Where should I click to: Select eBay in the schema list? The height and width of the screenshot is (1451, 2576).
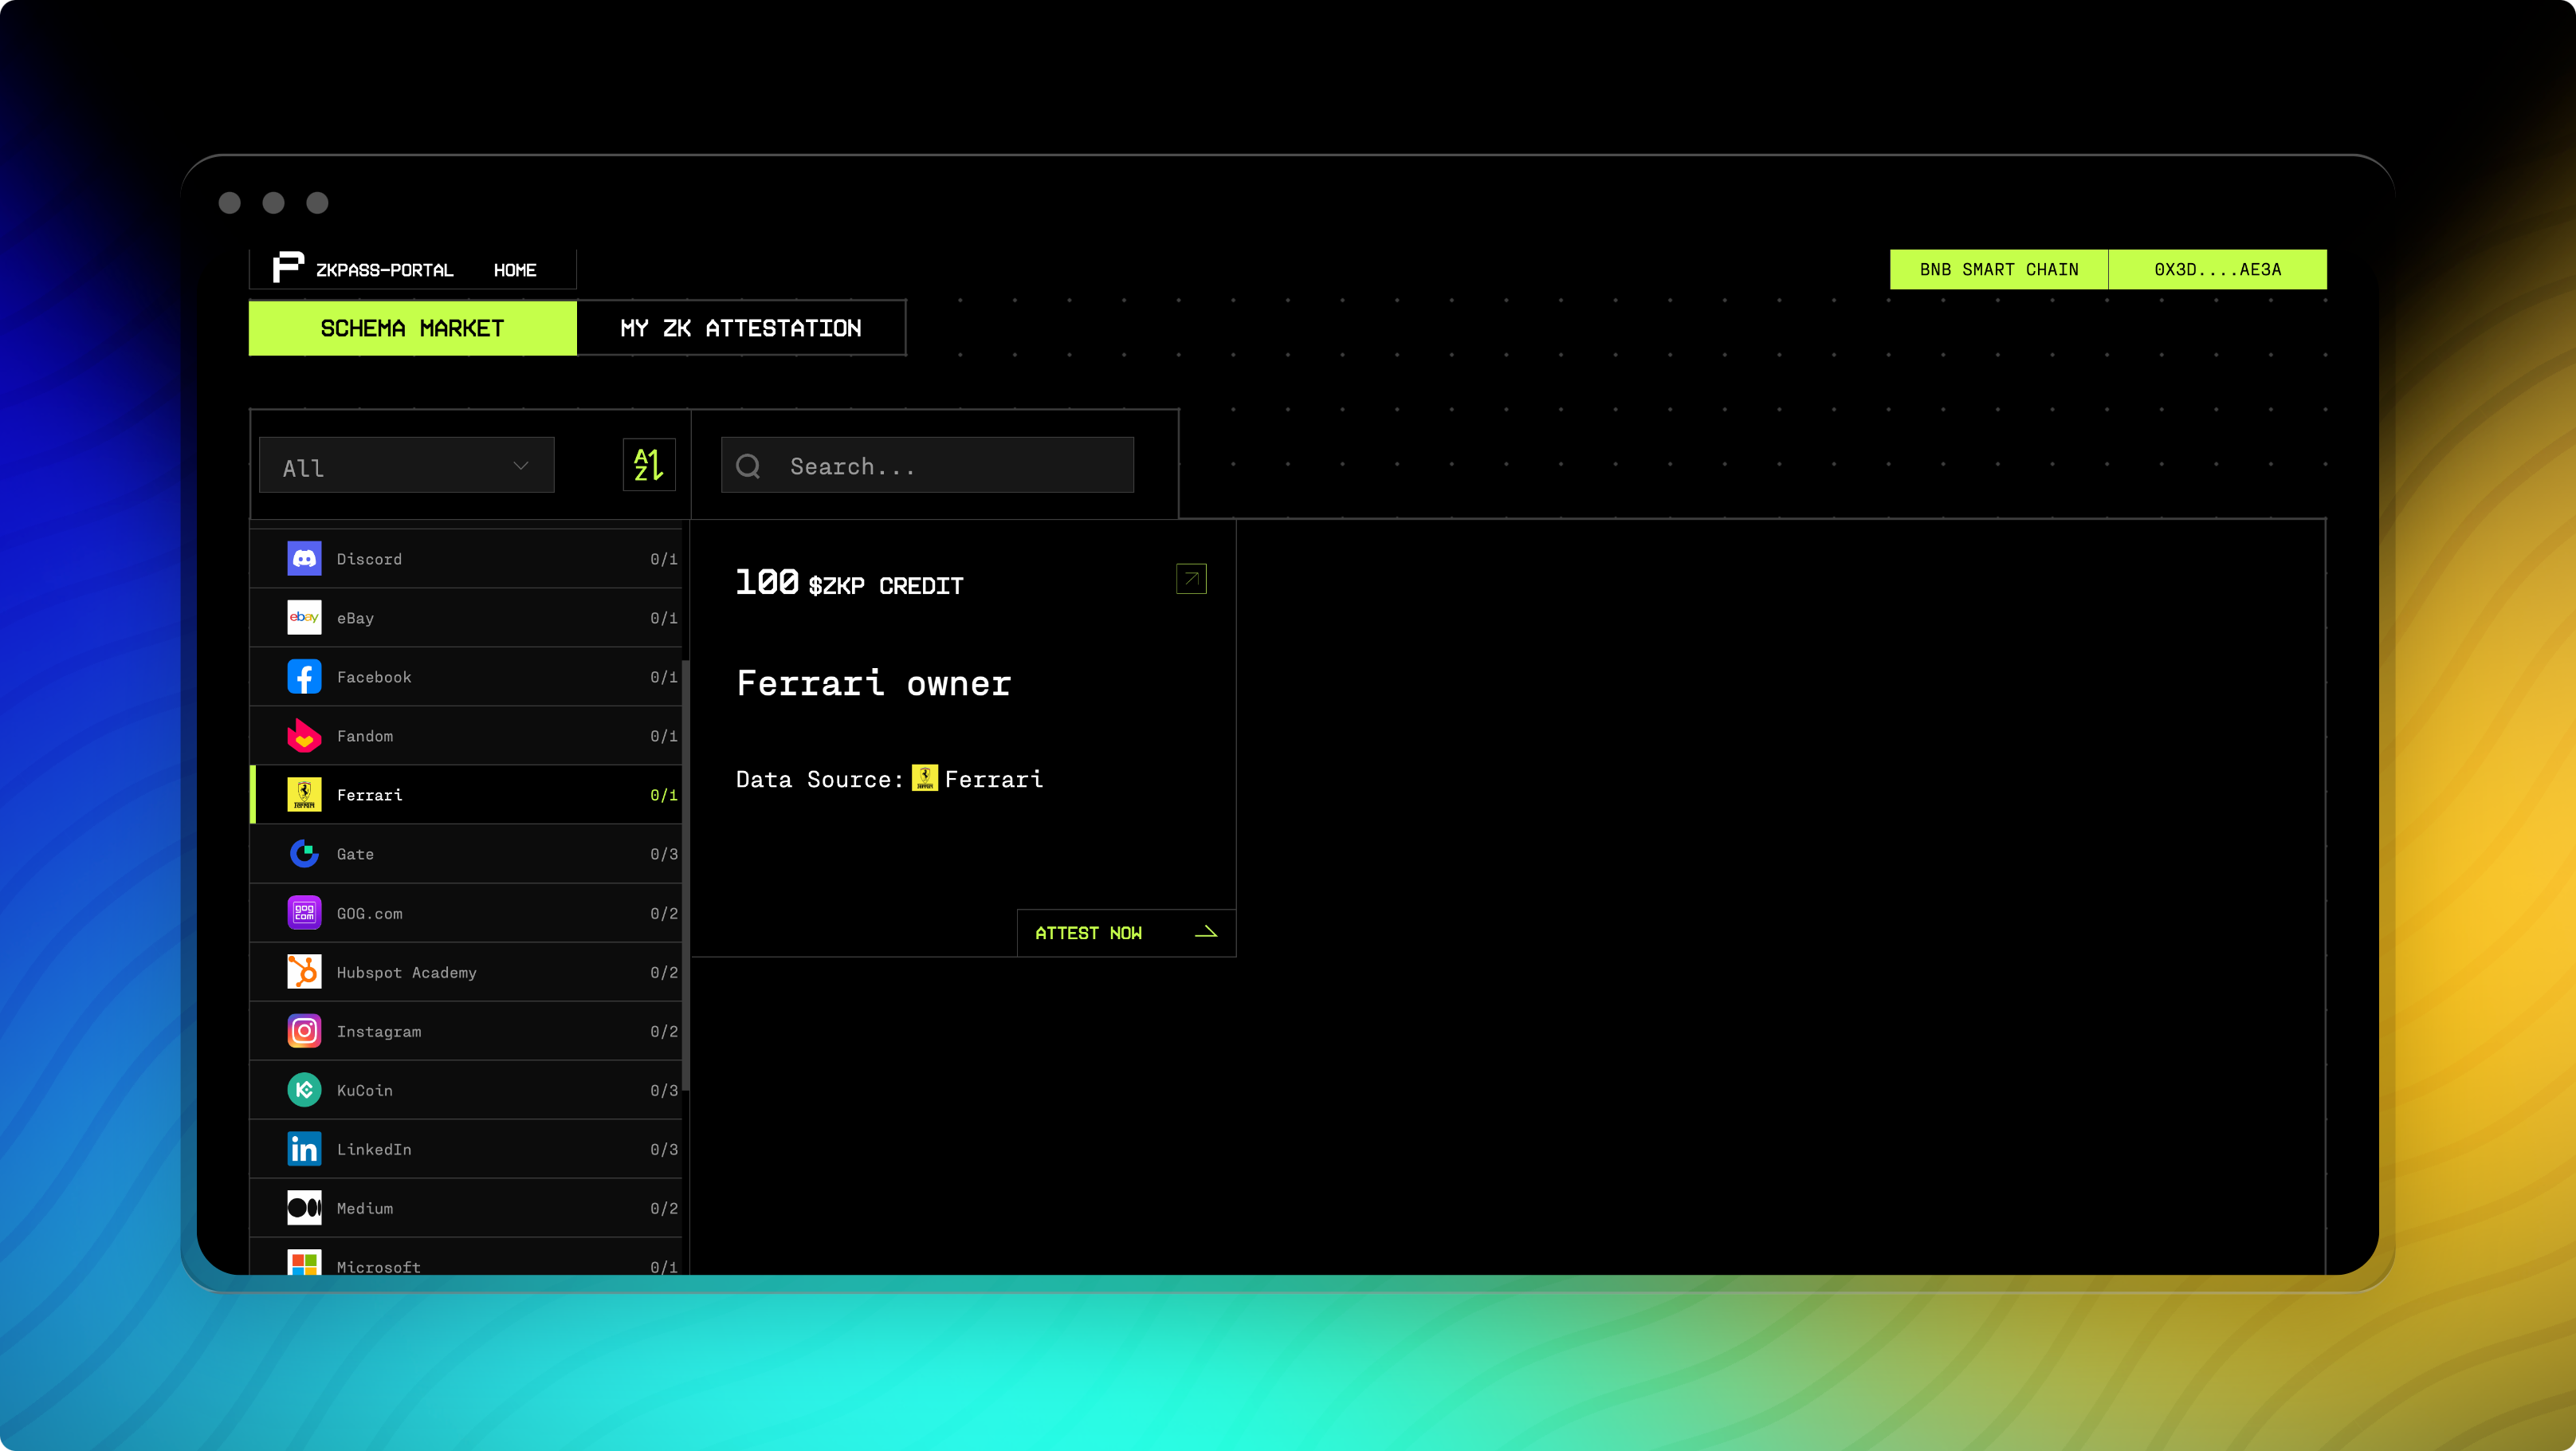point(466,617)
